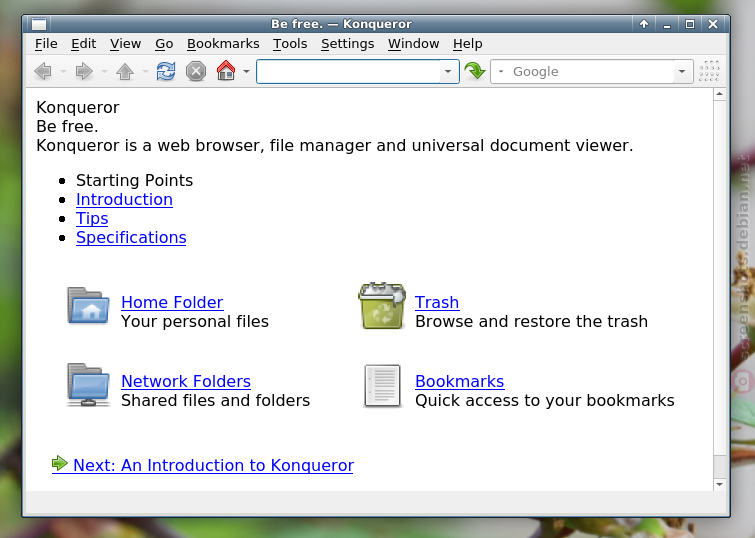Click the keep-above arrow button in the title bar
755x538 pixels.
click(x=644, y=24)
